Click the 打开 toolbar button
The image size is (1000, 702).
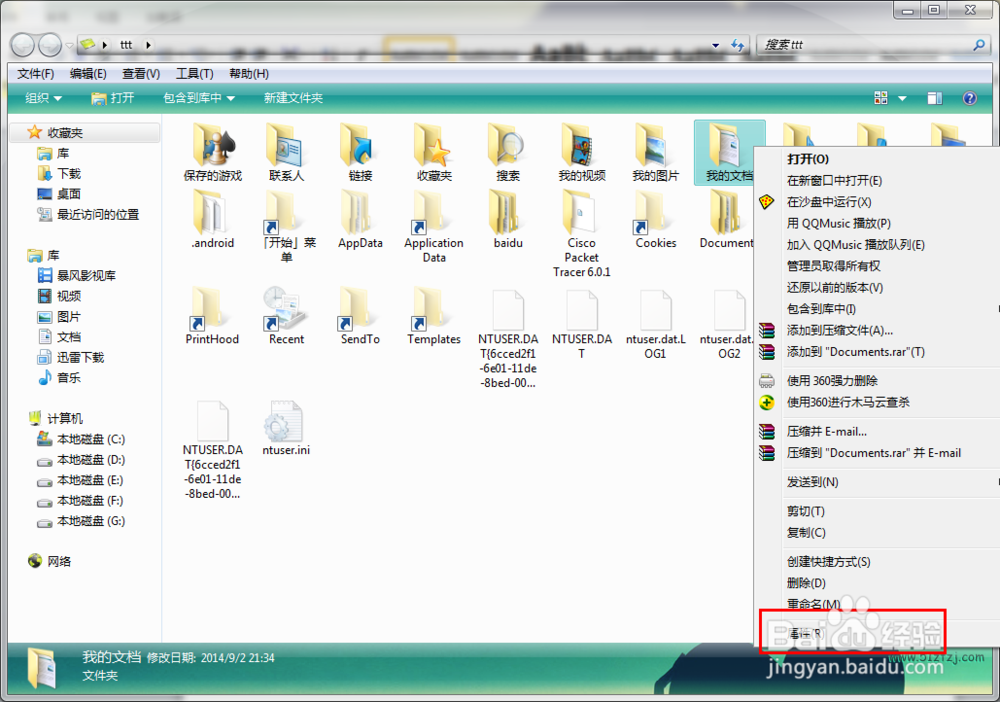point(113,98)
